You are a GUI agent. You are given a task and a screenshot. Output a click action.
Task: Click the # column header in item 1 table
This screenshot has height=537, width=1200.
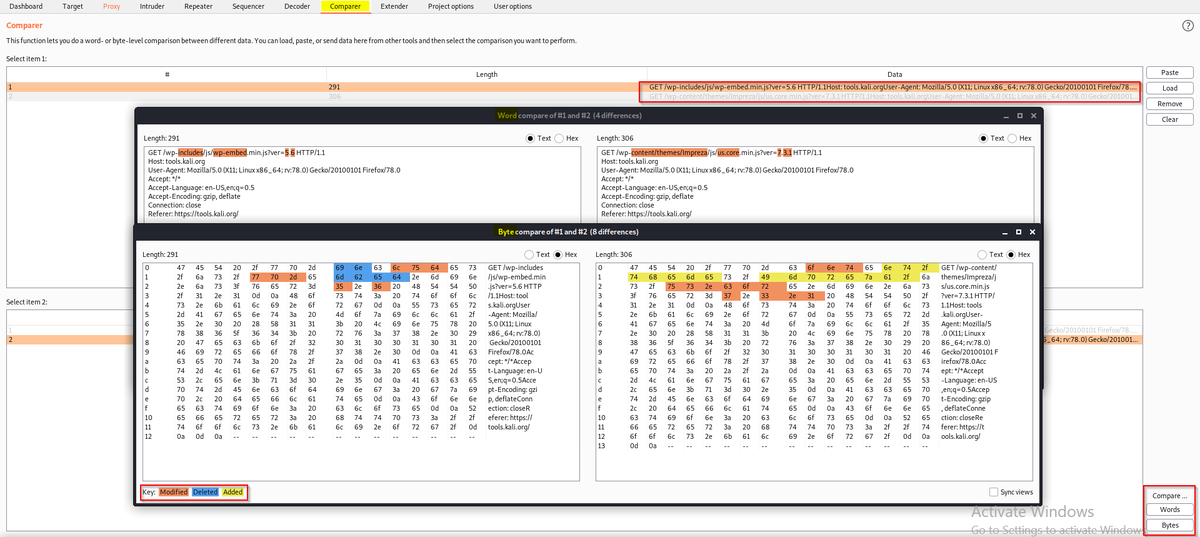167,75
